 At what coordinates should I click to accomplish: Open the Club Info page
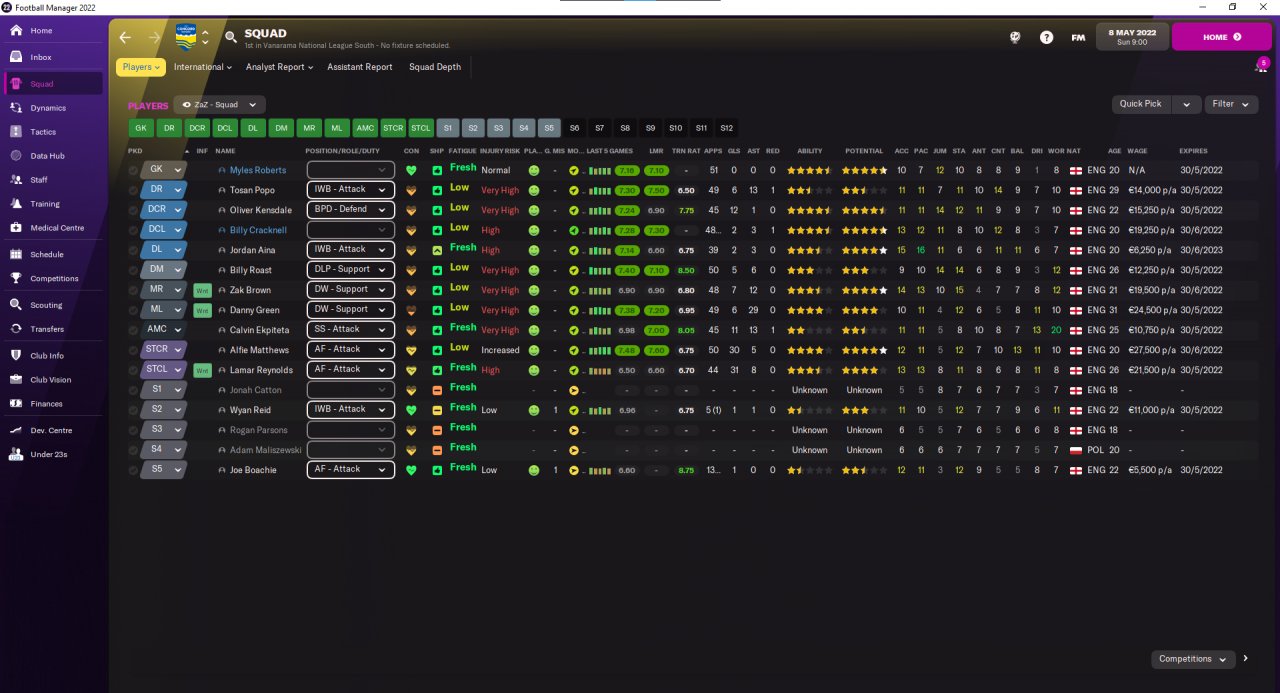click(x=54, y=355)
